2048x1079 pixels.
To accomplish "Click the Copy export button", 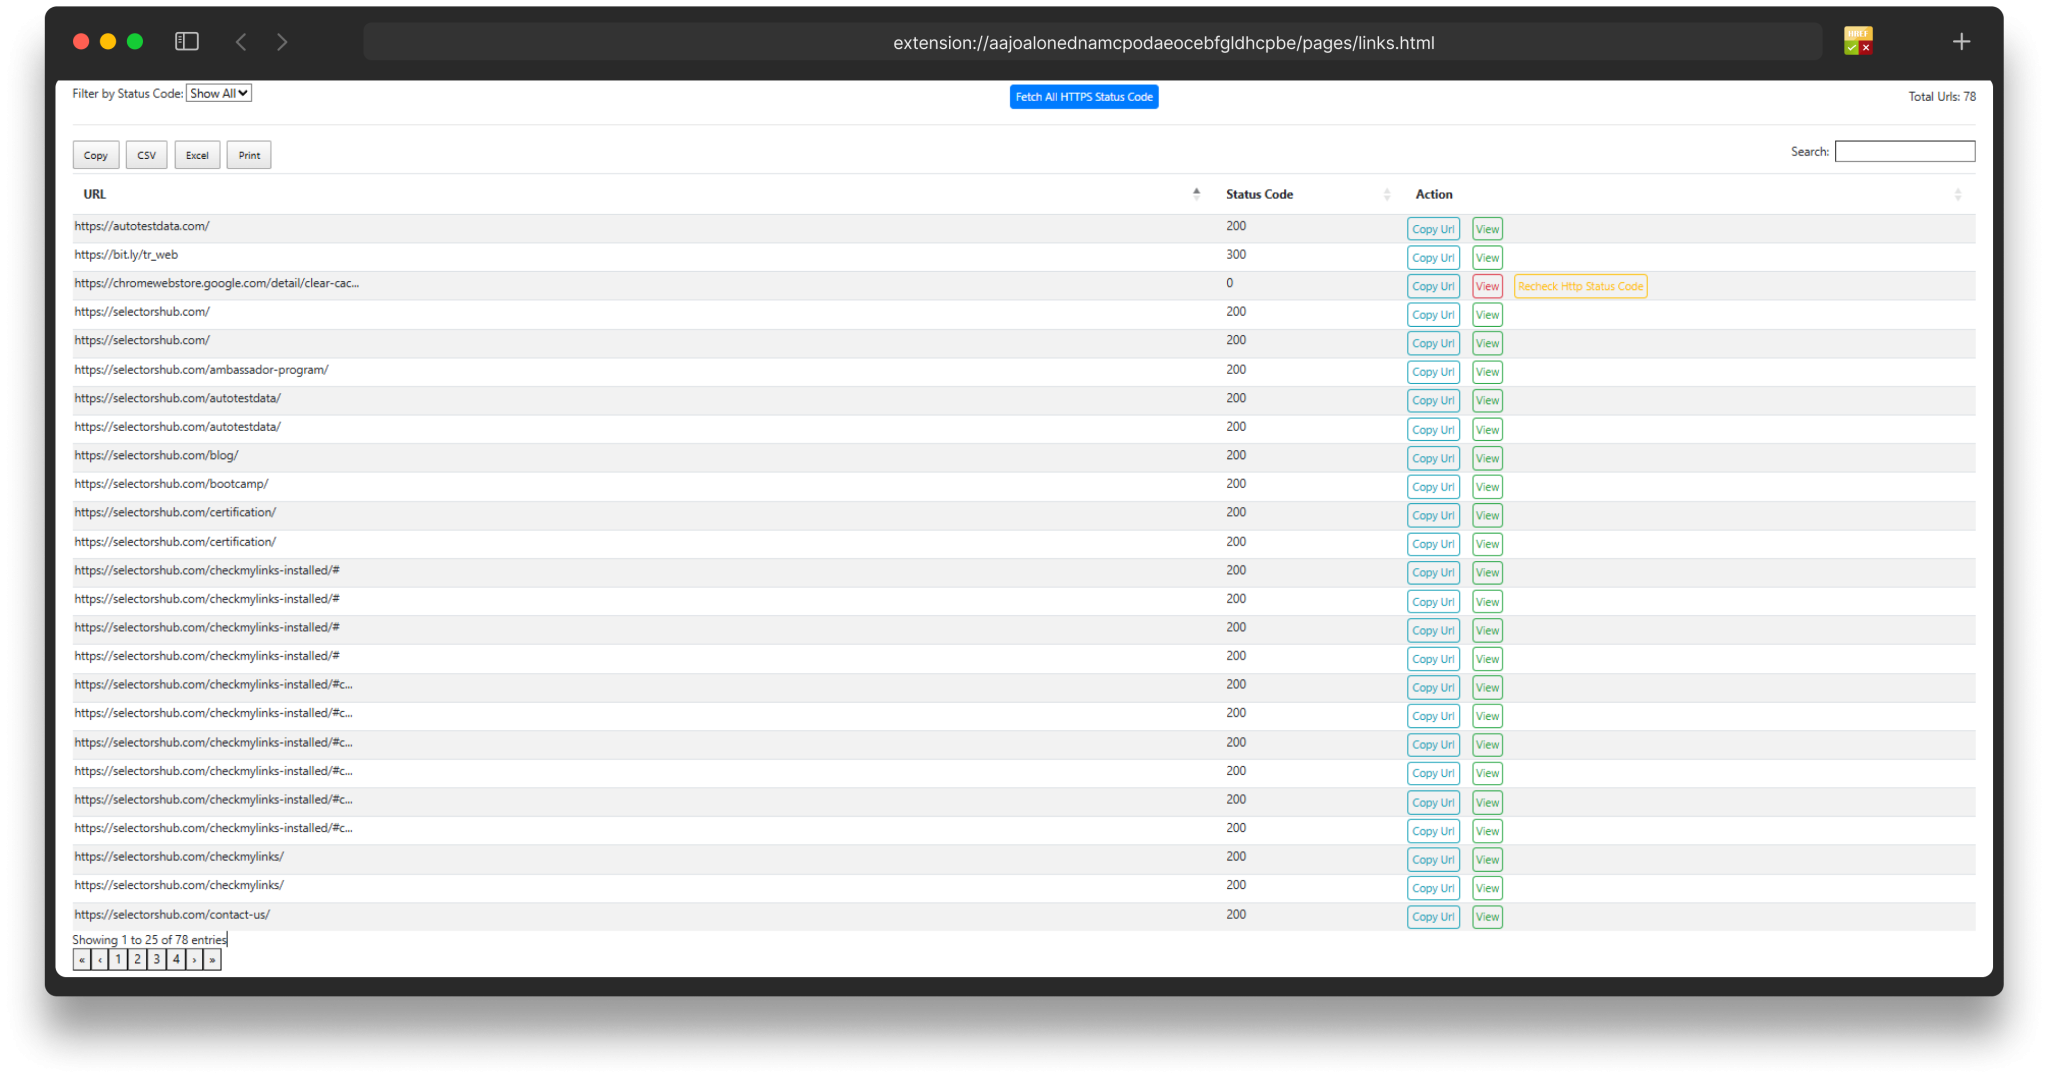I will (x=96, y=154).
